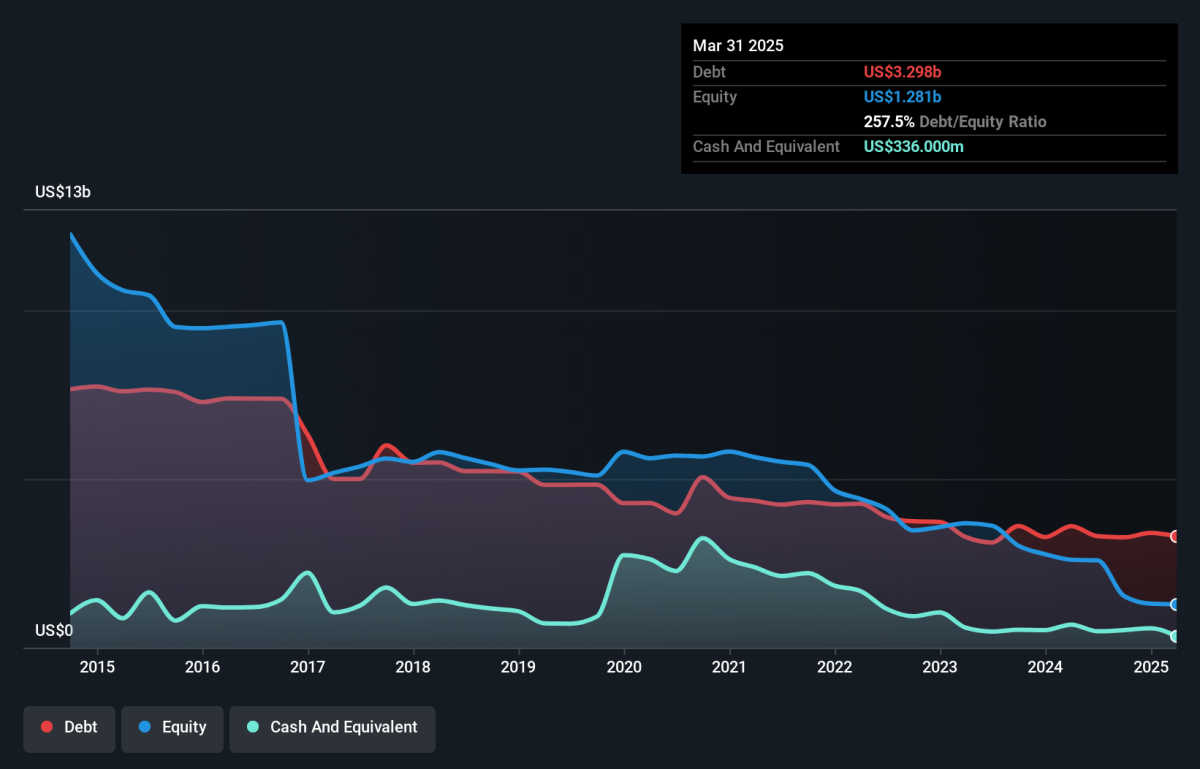Toggle the Debt series legend button
The width and height of the screenshot is (1200, 769).
pyautogui.click(x=70, y=728)
